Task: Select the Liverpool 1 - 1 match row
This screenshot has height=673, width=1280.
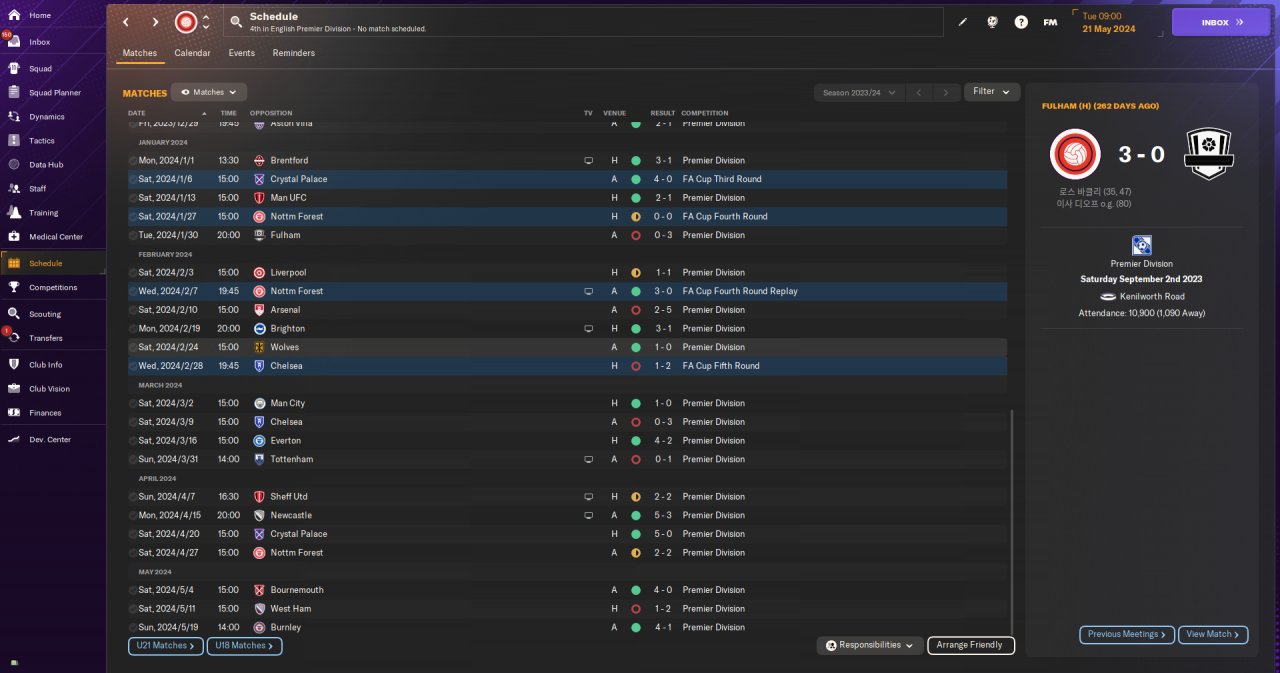Action: pos(567,273)
